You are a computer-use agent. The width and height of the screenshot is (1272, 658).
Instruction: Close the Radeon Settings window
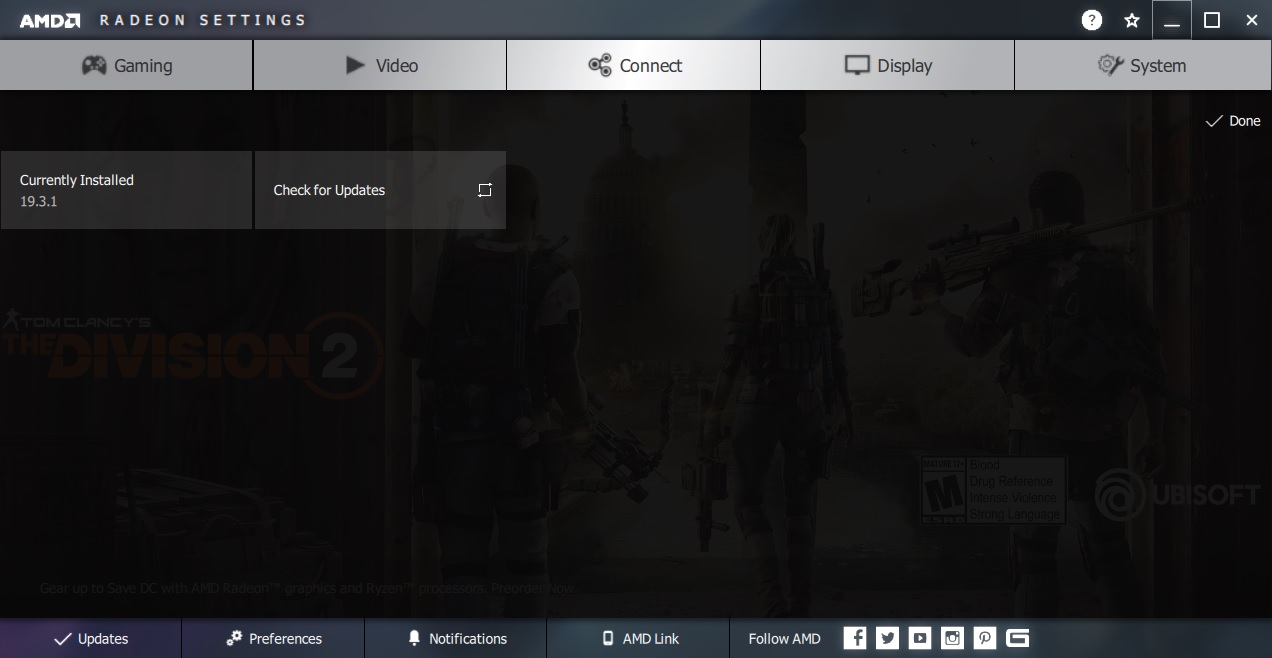pyautogui.click(x=1252, y=20)
